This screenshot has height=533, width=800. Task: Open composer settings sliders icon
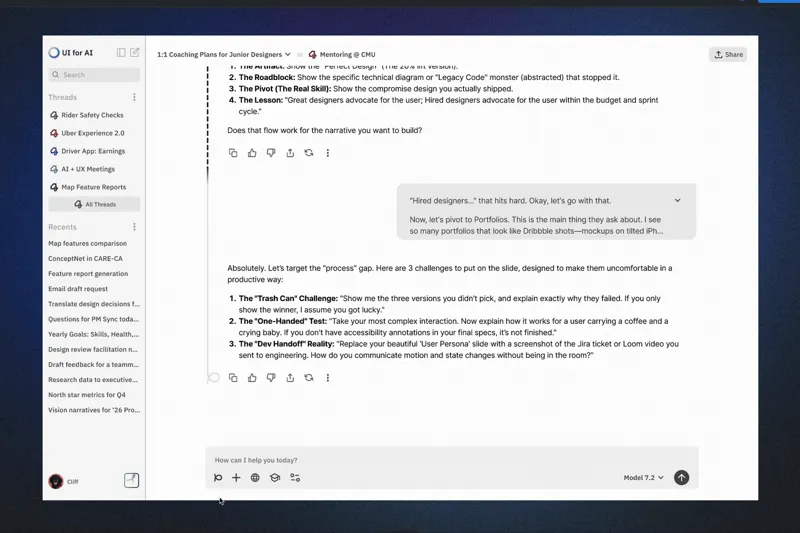295,478
